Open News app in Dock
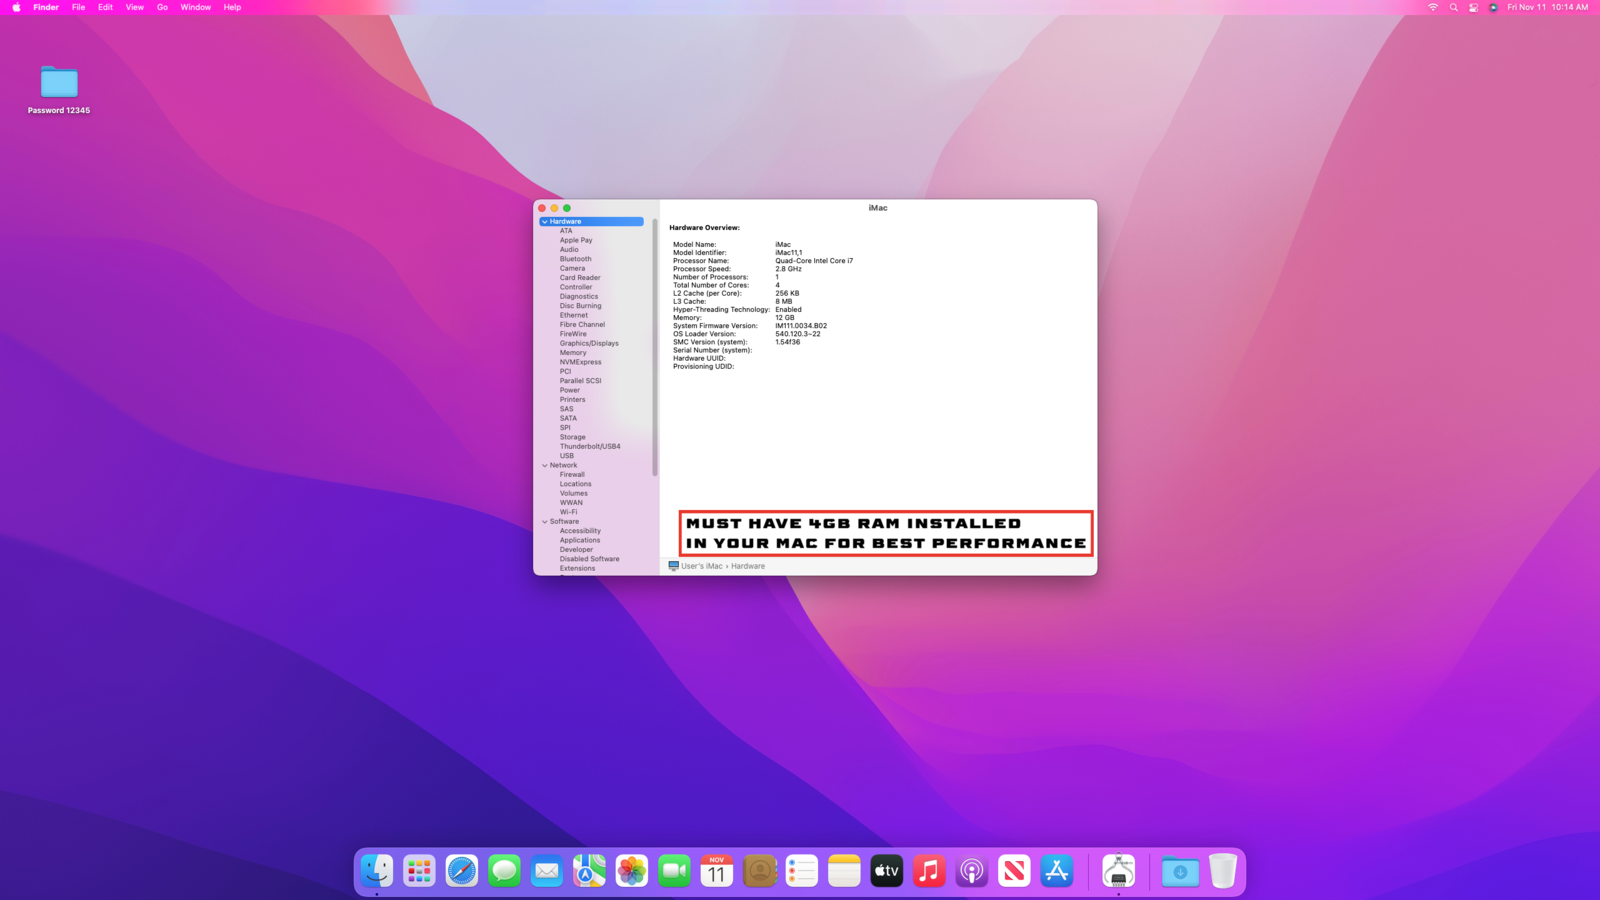The width and height of the screenshot is (1600, 900). tap(1014, 871)
